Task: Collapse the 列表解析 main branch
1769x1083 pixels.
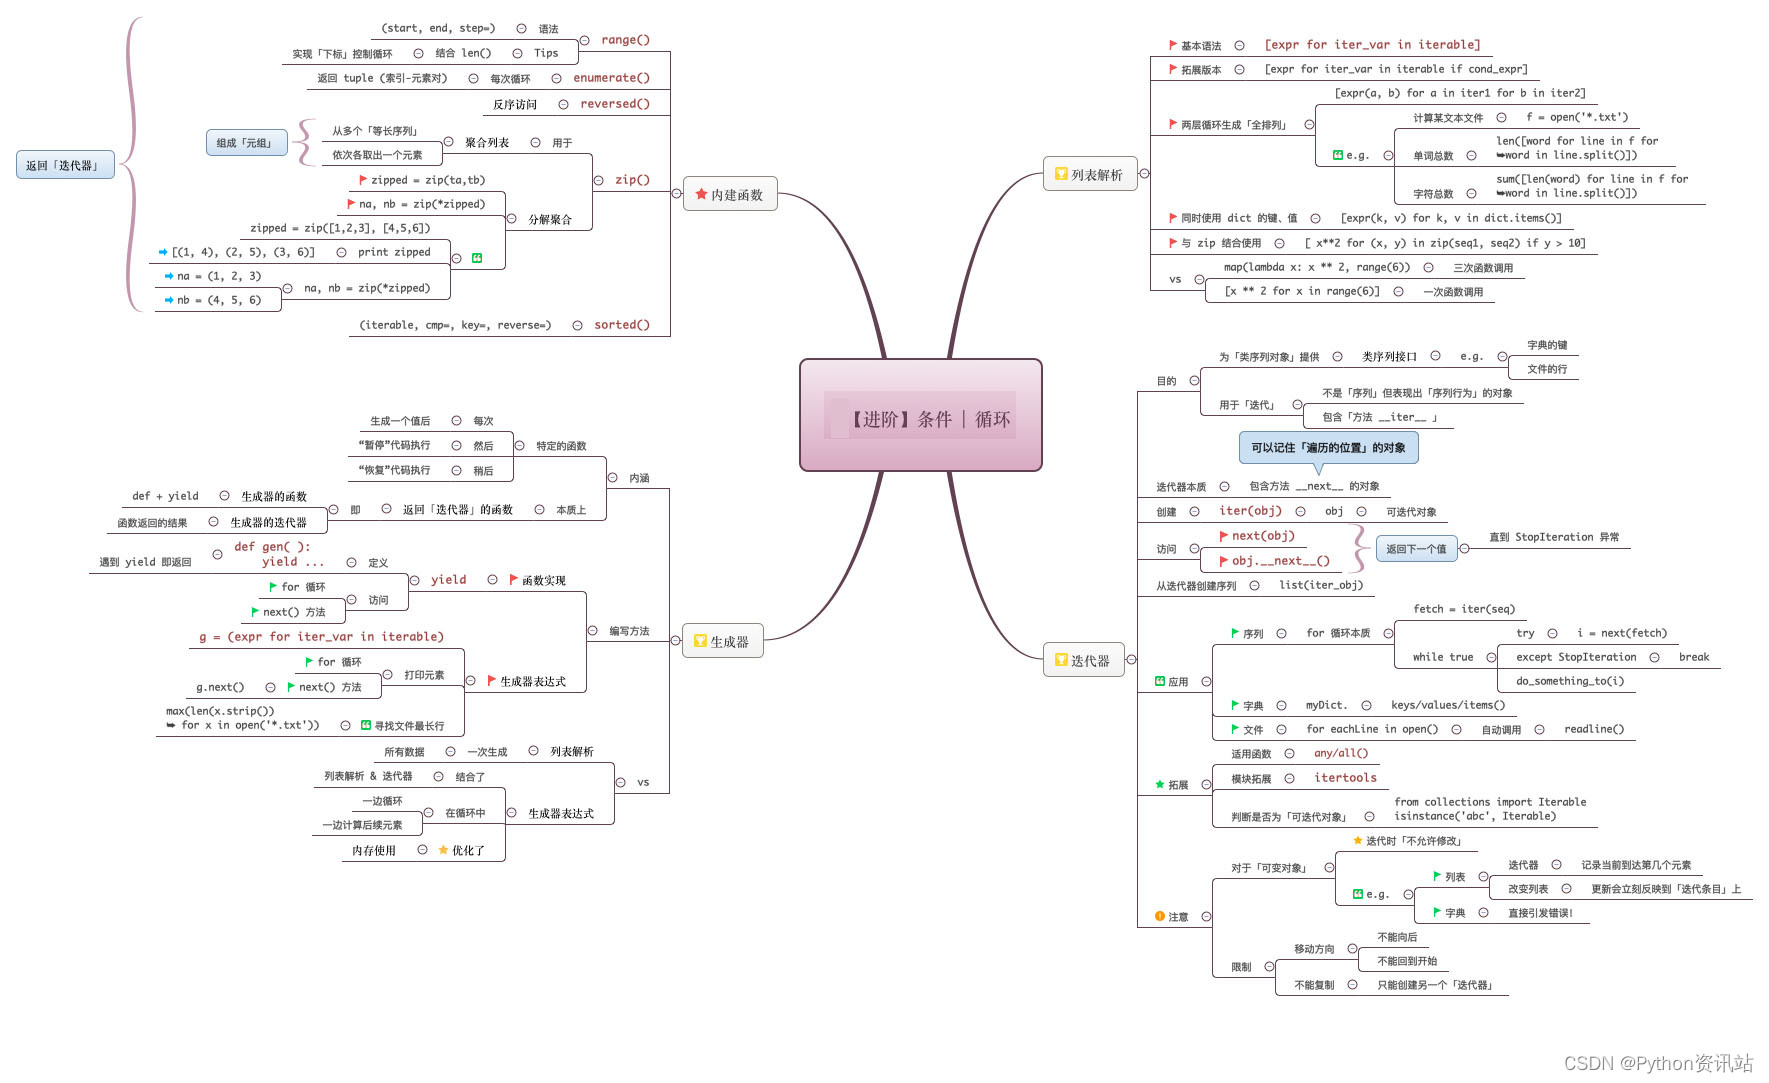Action: tap(1145, 174)
